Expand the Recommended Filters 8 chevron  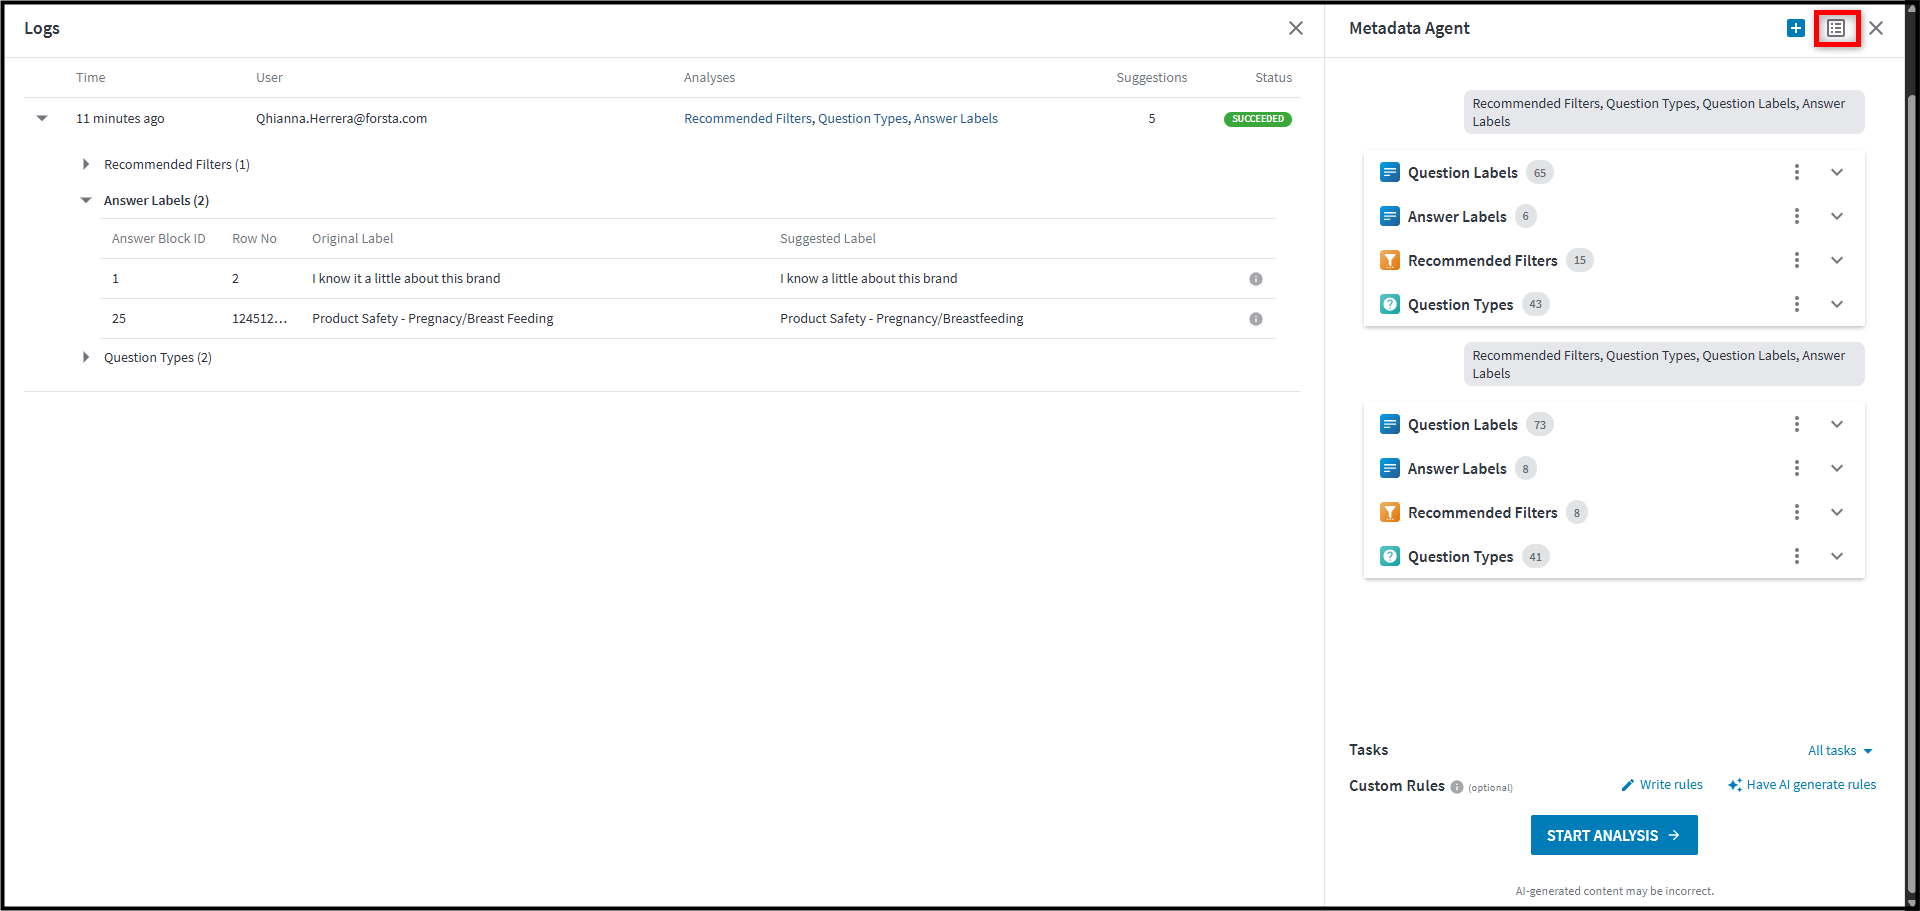pos(1837,512)
